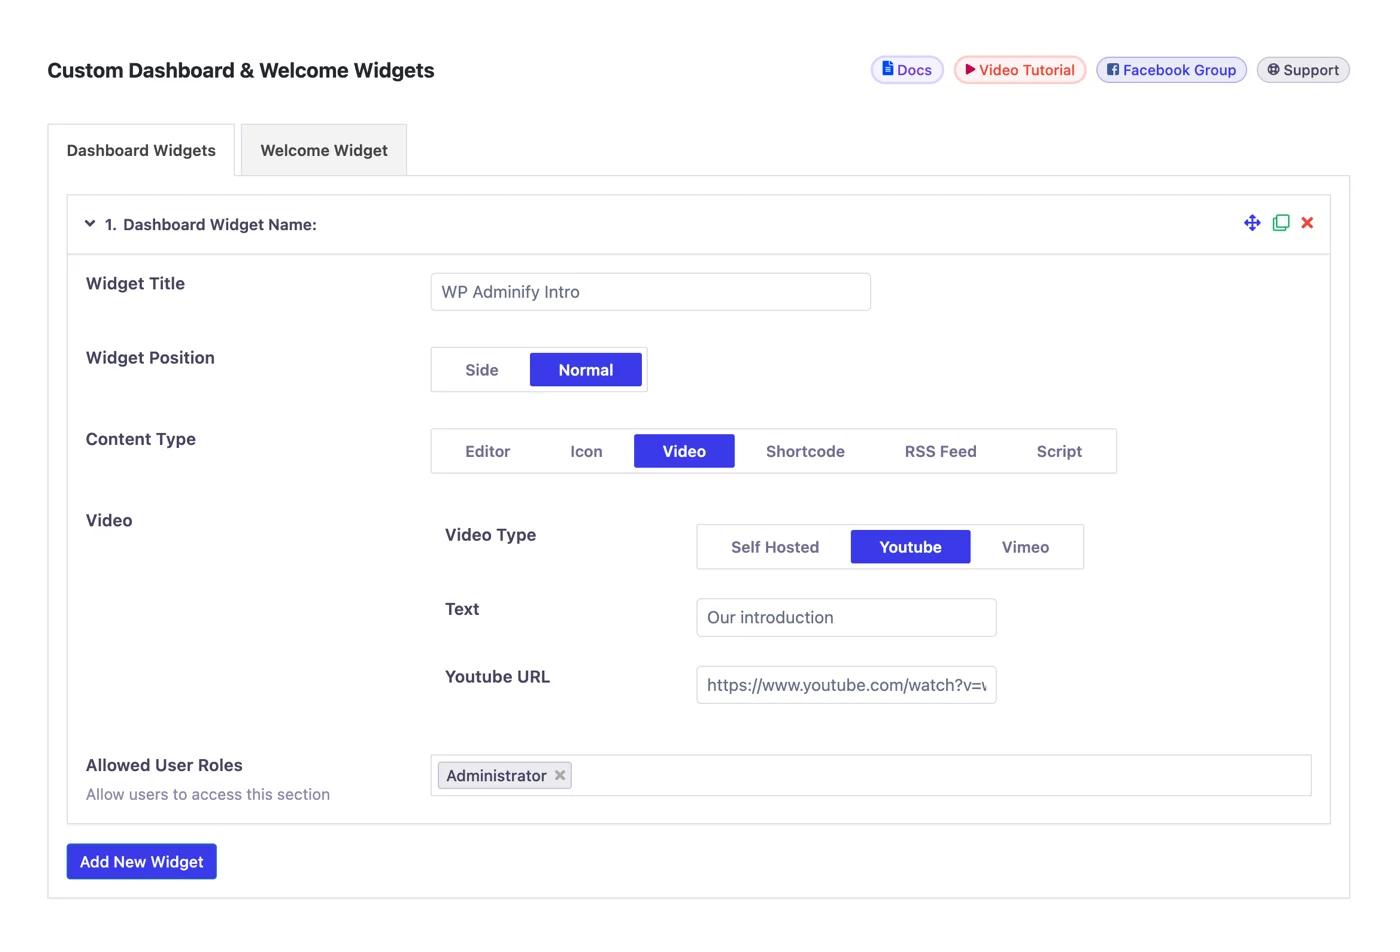The height and width of the screenshot is (952, 1400).
Task: Select Youtube video type
Action: coord(910,547)
